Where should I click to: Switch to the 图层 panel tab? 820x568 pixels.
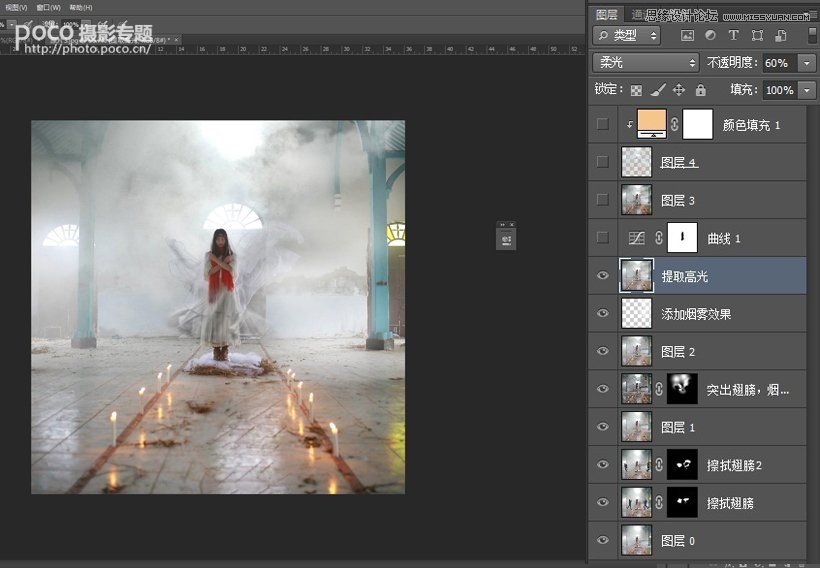coord(607,15)
